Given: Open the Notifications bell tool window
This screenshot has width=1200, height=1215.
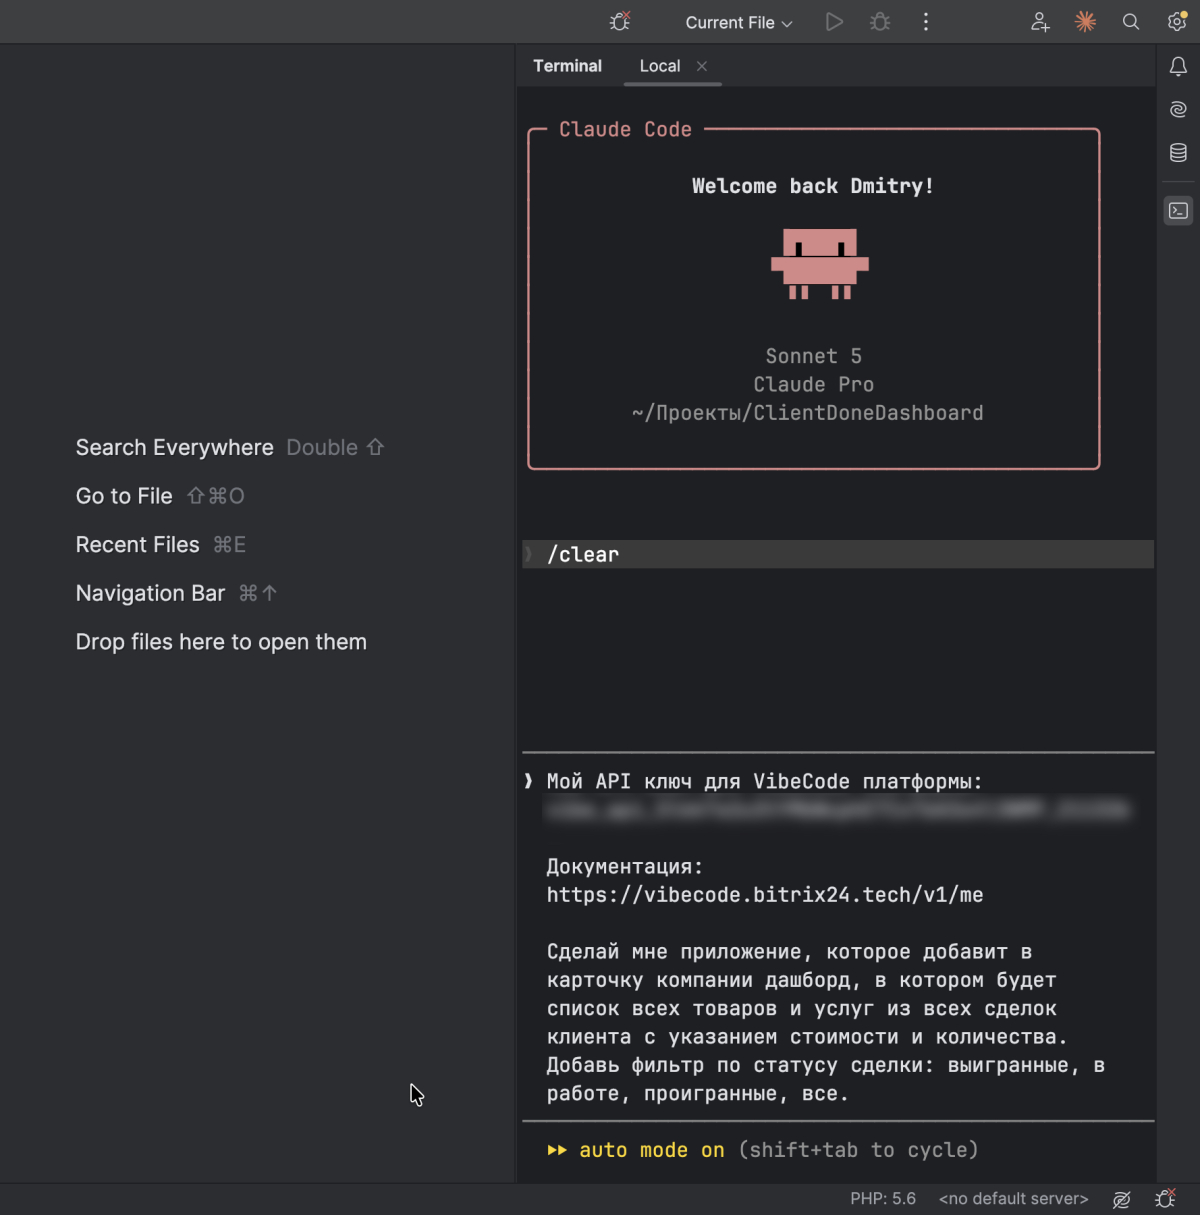Looking at the screenshot, I should [x=1178, y=66].
